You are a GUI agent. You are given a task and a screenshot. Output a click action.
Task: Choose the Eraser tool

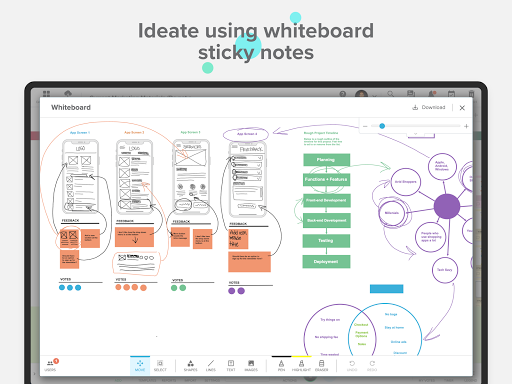321,366
